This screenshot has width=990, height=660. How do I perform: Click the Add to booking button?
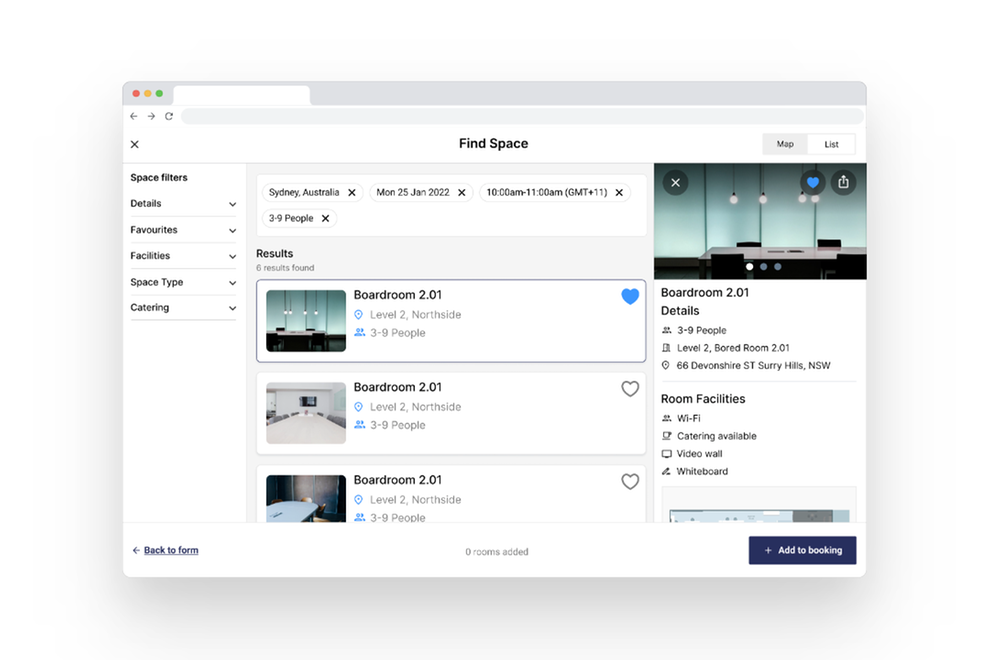pyautogui.click(x=802, y=550)
